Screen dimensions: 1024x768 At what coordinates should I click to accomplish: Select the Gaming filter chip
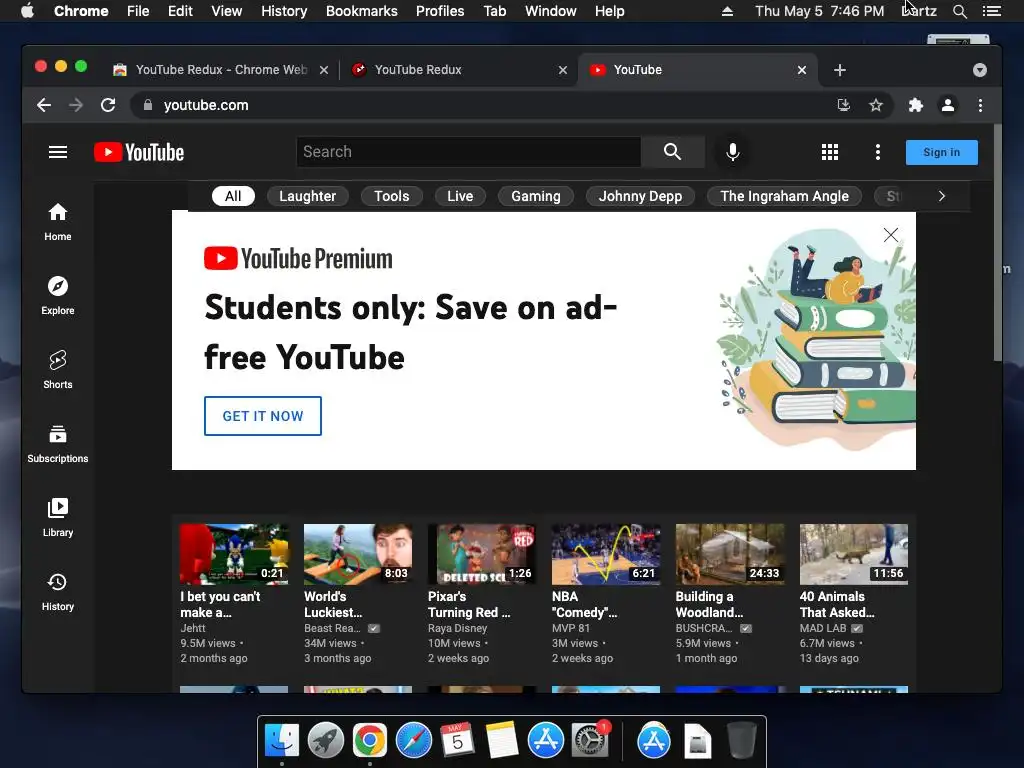point(536,196)
